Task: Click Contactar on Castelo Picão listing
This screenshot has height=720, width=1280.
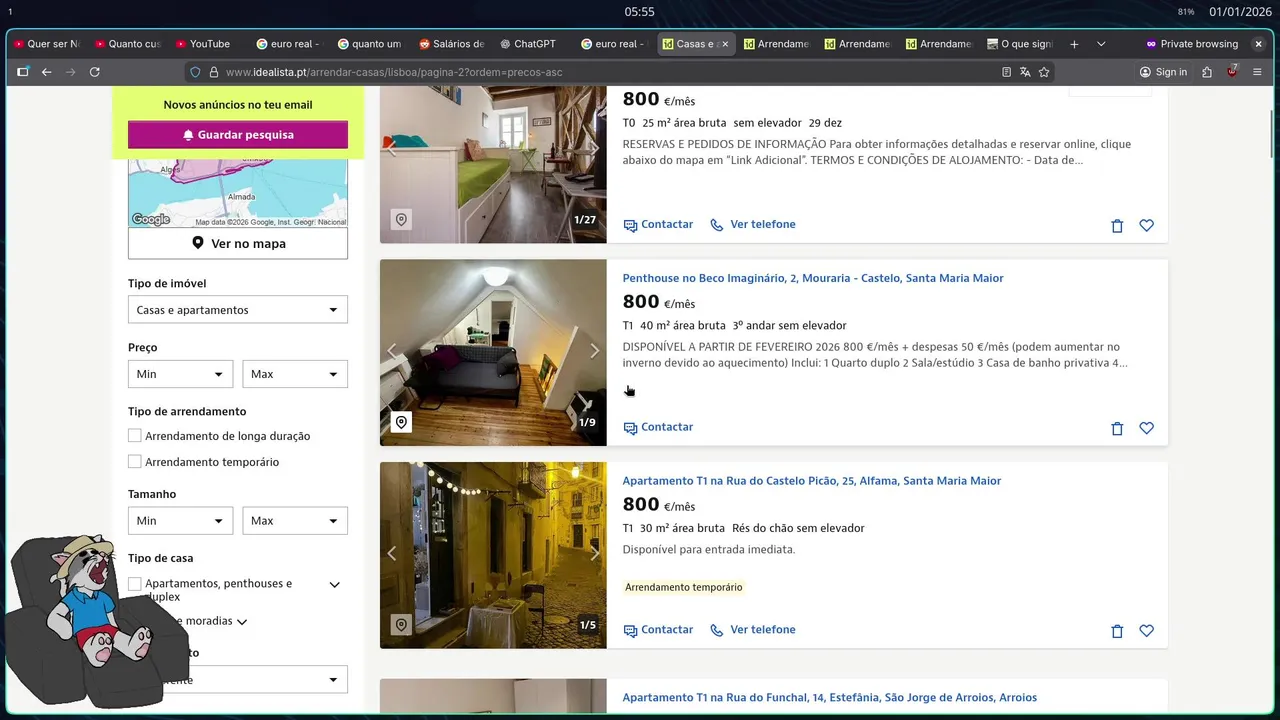Action: click(658, 630)
